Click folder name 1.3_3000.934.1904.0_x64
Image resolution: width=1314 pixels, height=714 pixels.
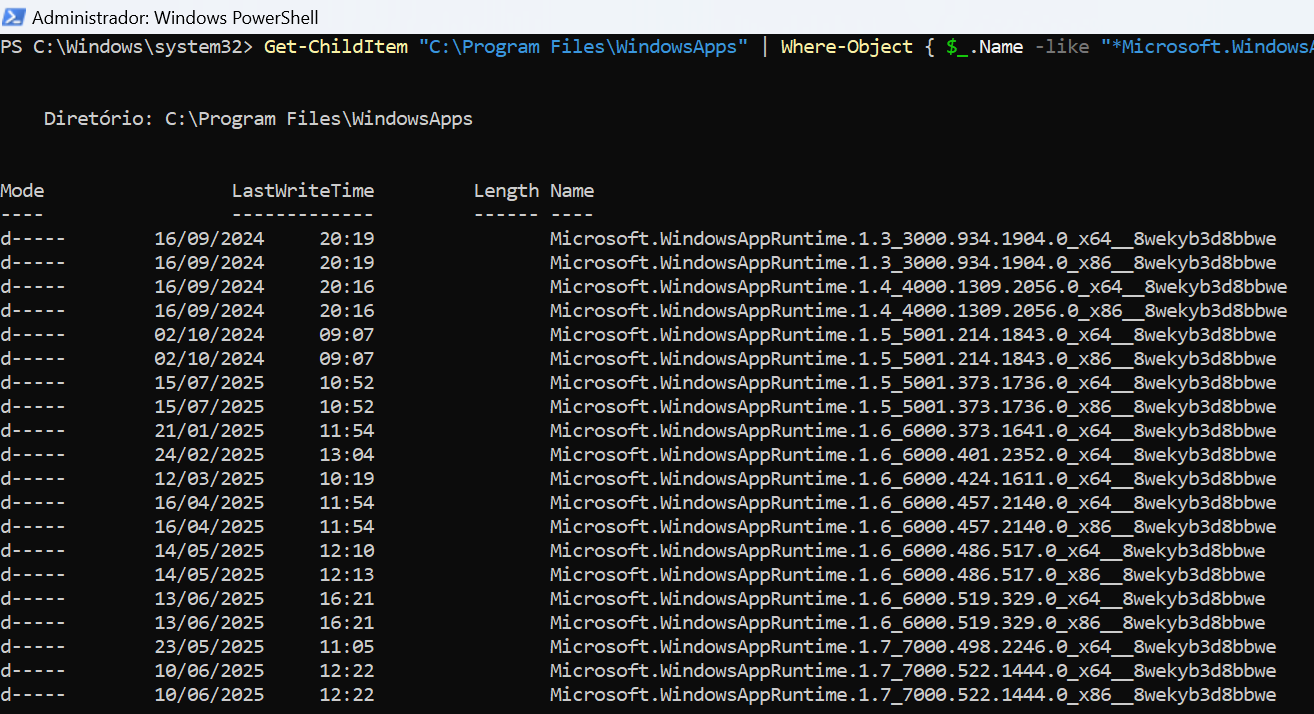[913, 239]
